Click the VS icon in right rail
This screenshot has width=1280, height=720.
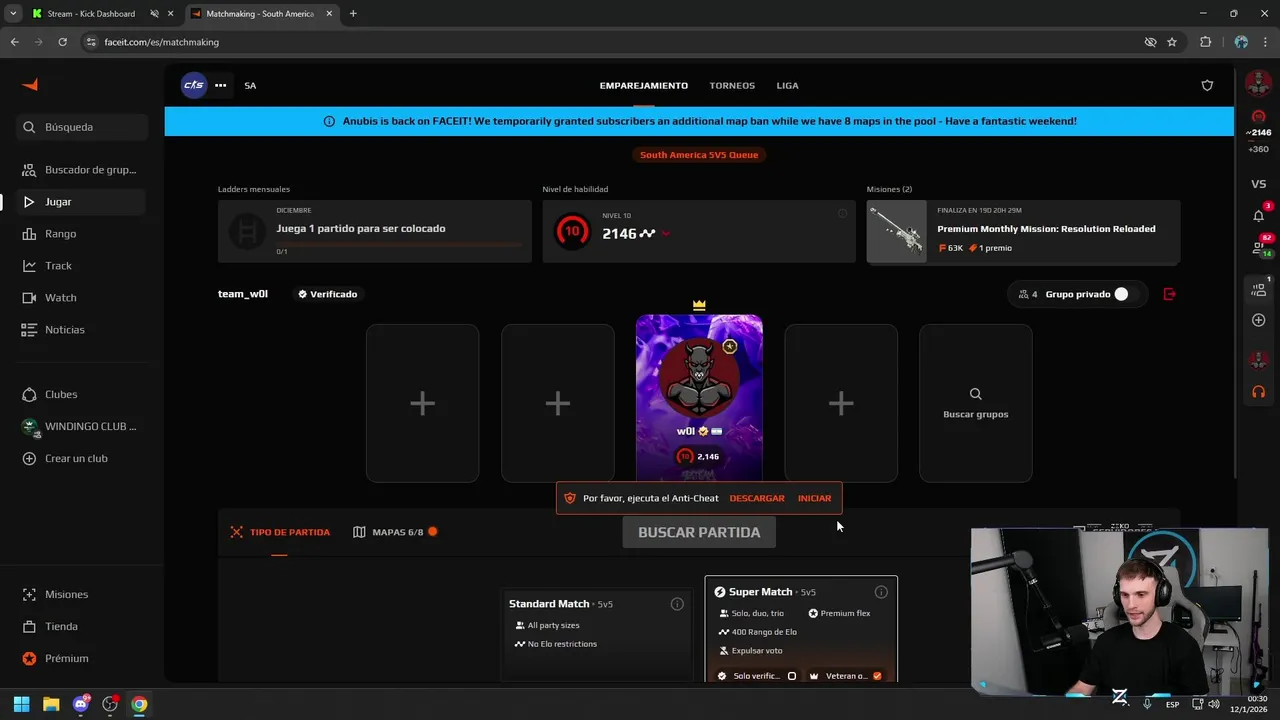pos(1259,184)
